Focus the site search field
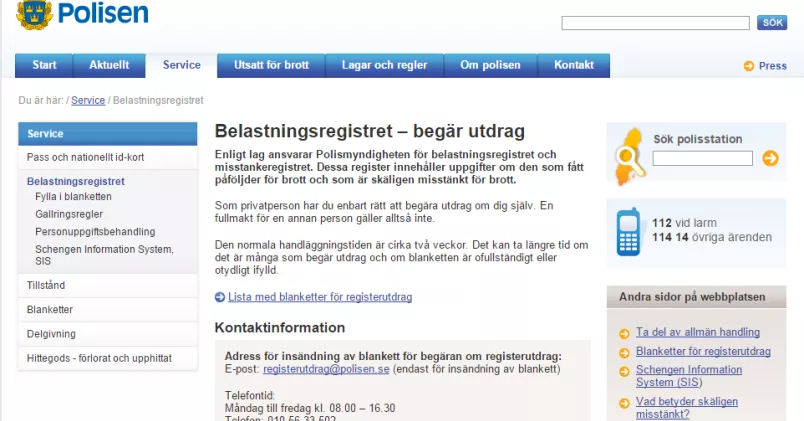This screenshot has width=804, height=421. point(655,23)
